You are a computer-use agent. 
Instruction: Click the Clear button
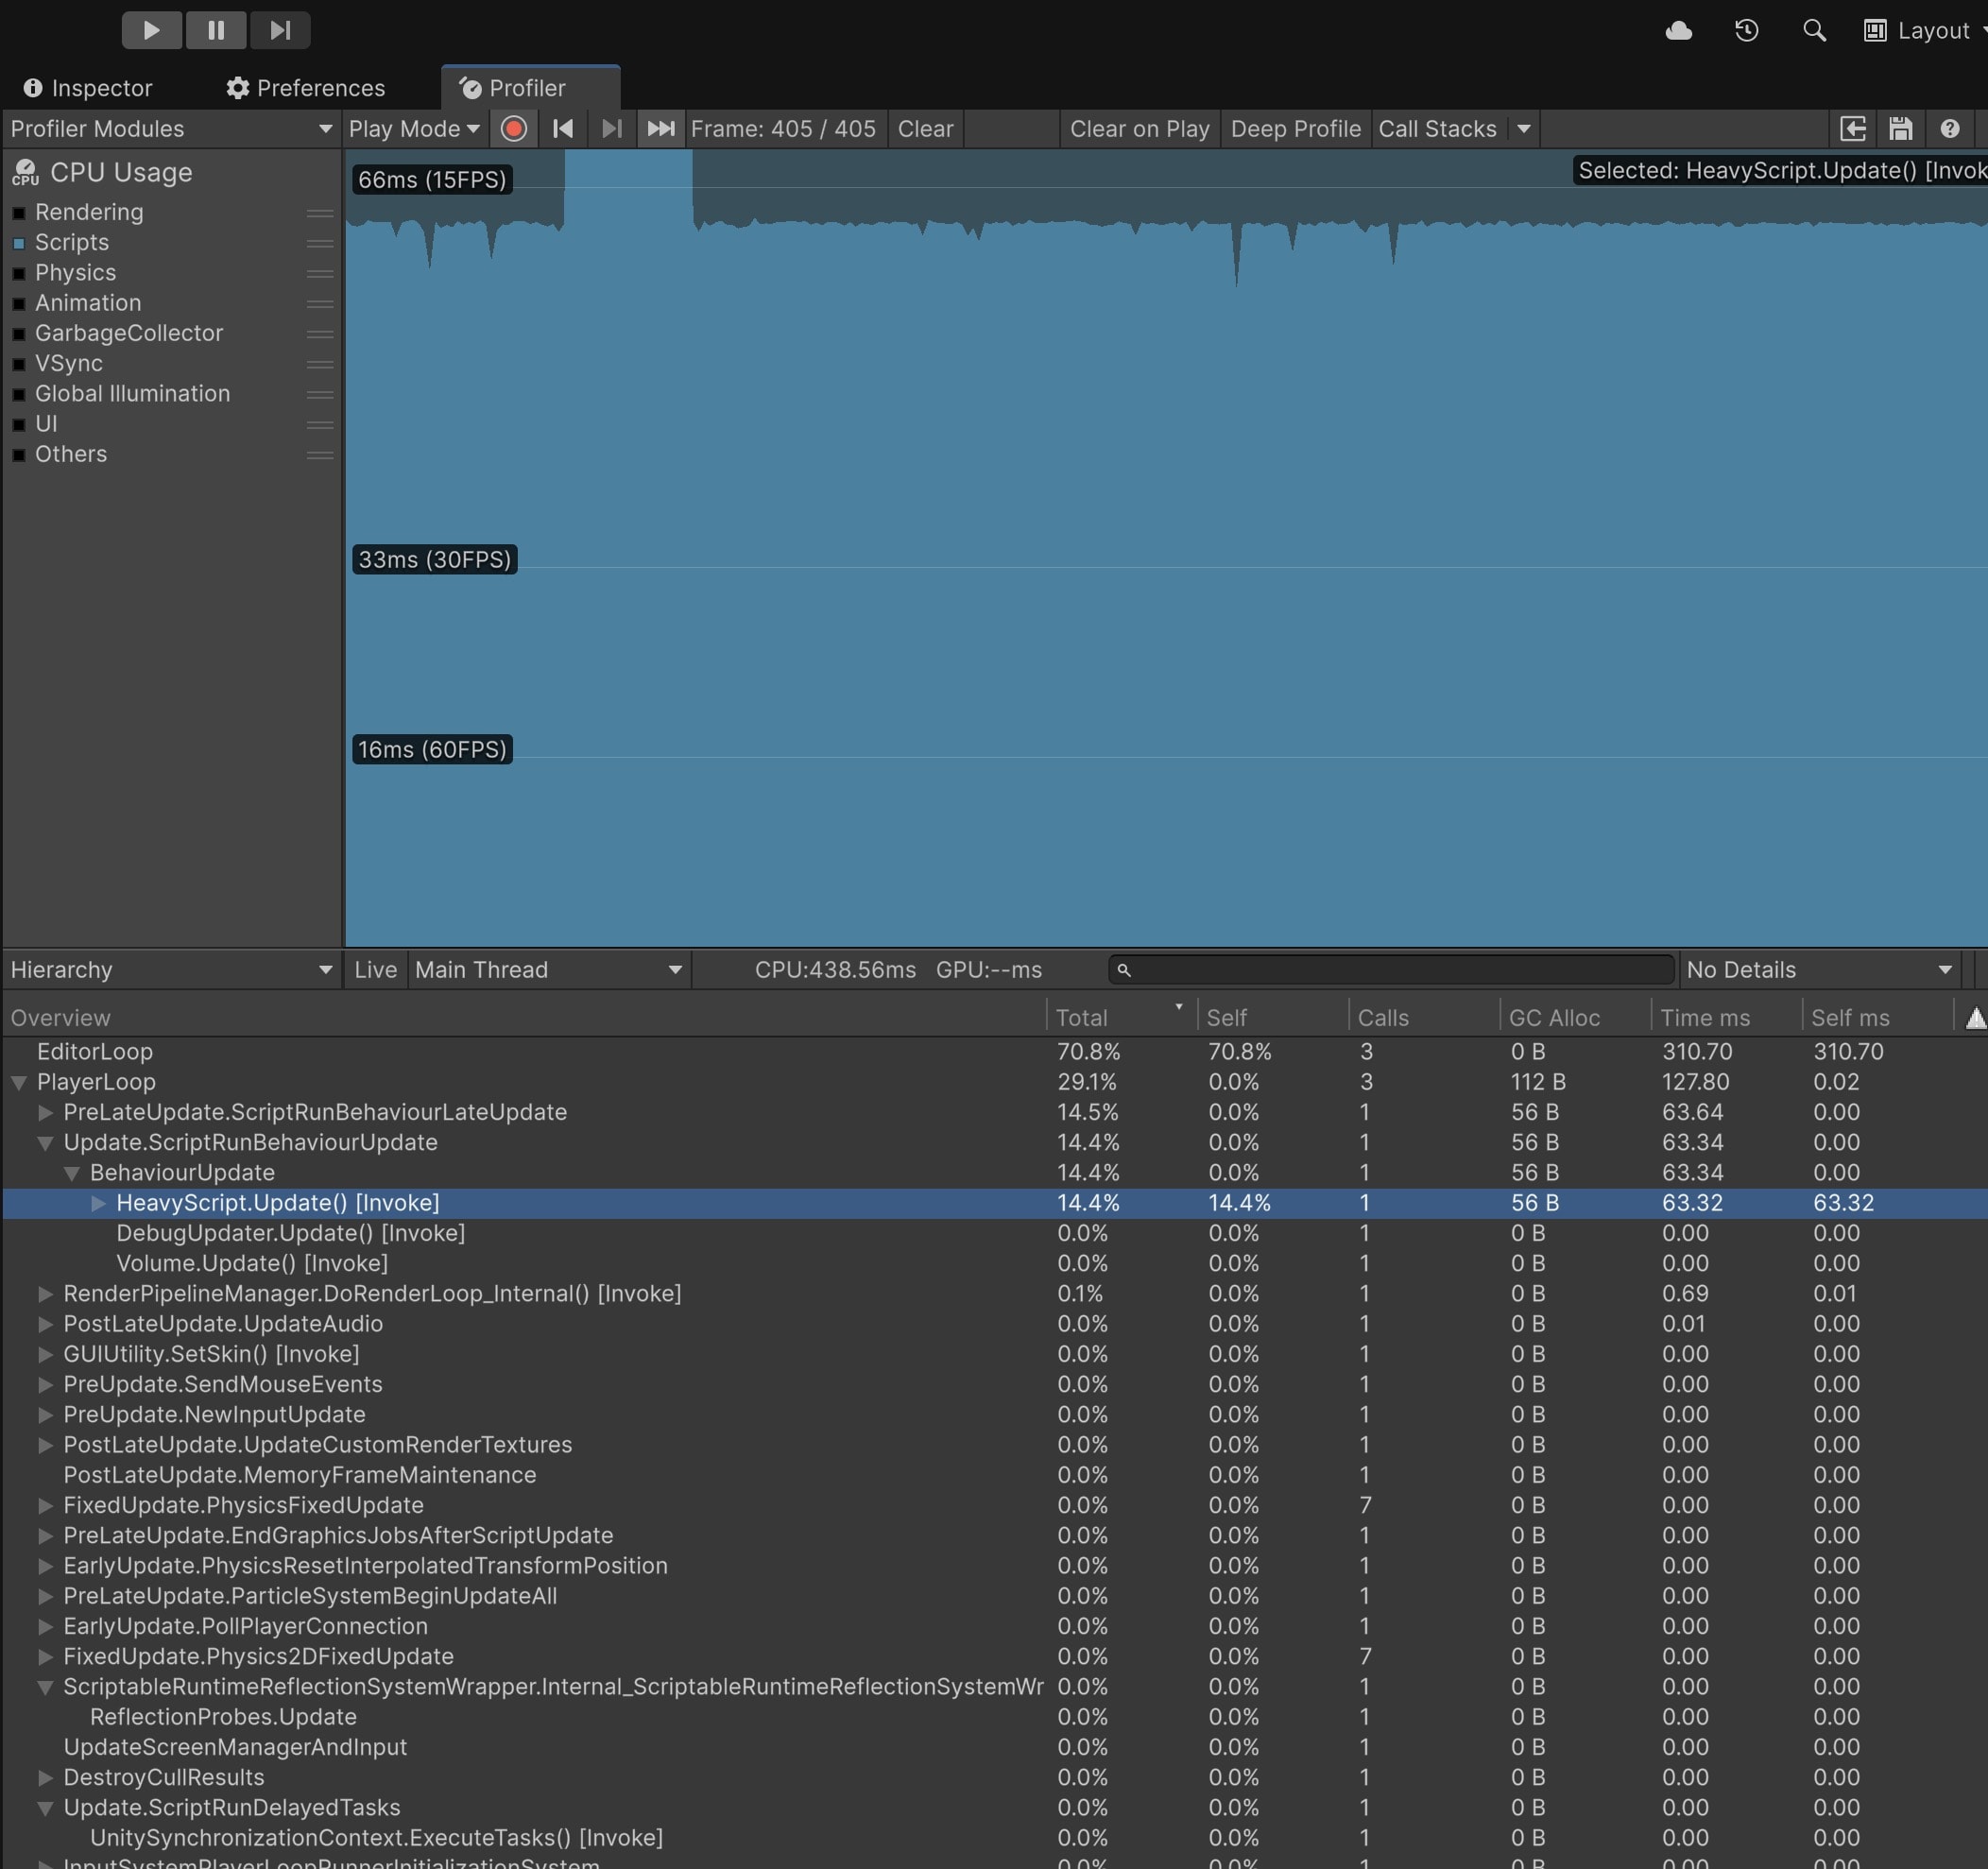pos(925,129)
